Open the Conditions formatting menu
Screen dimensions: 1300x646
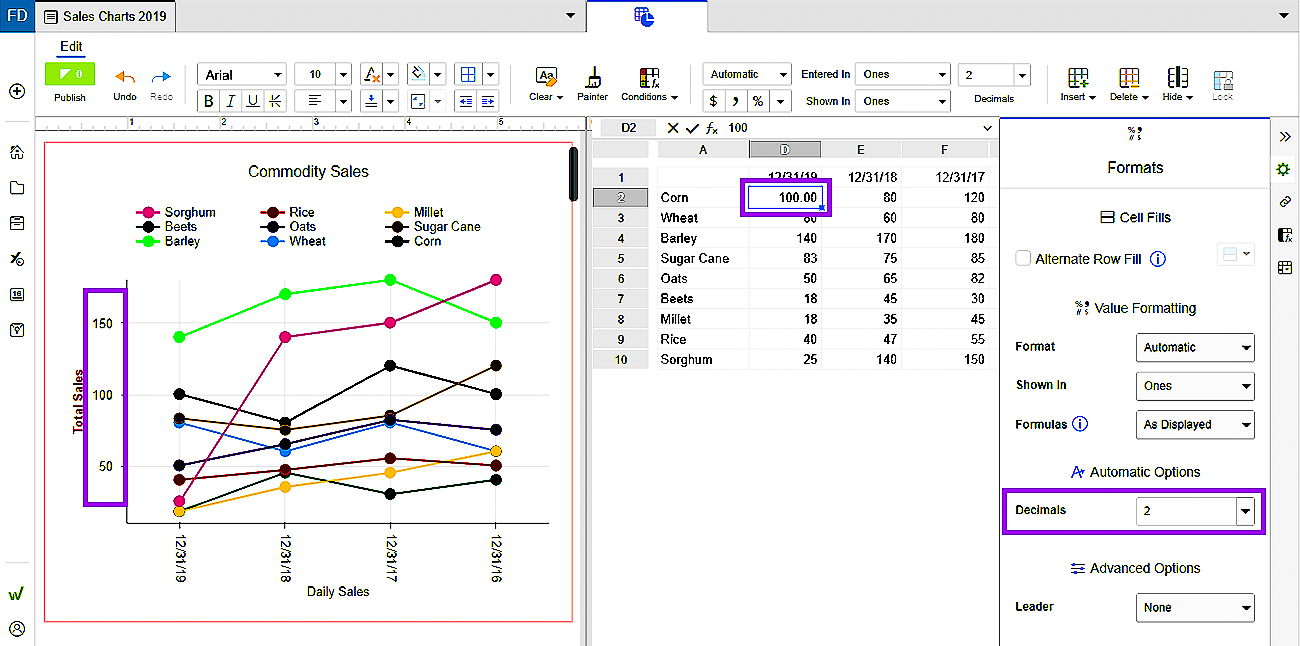pyautogui.click(x=649, y=83)
